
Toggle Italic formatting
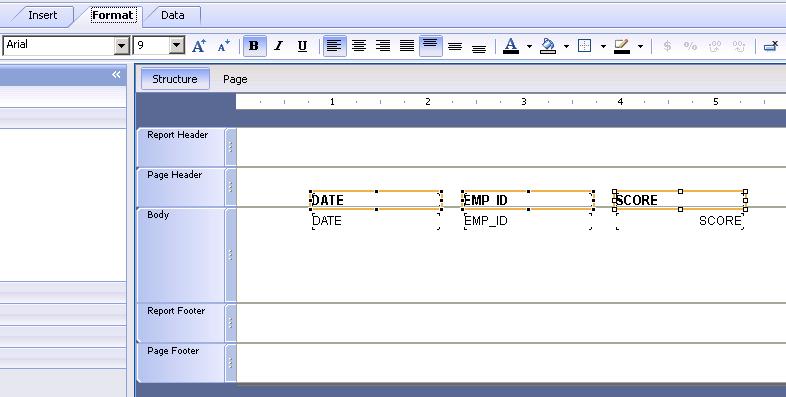278,46
